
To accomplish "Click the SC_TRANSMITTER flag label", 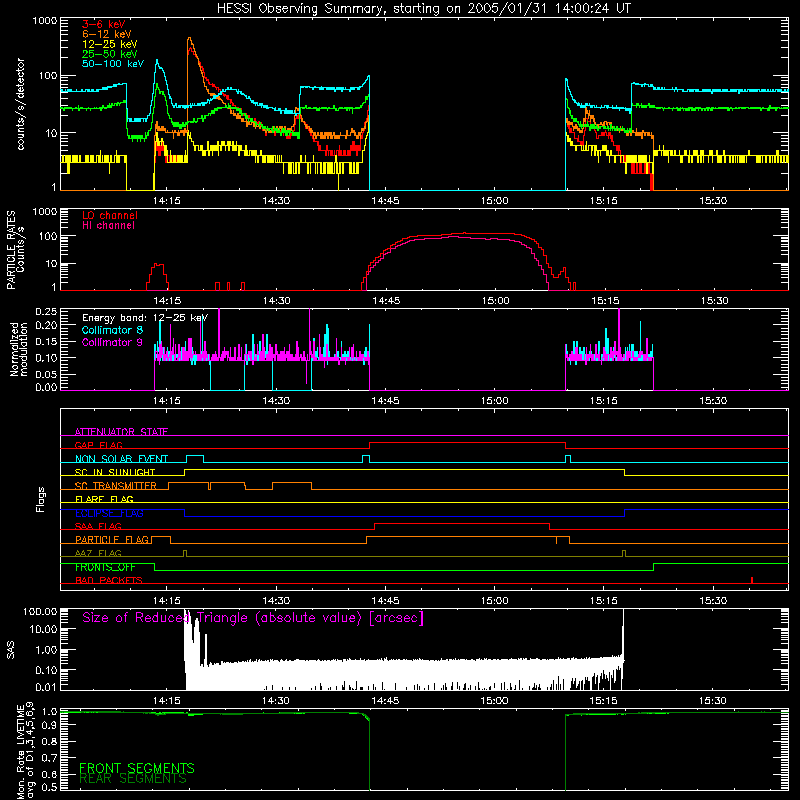I will (116, 486).
